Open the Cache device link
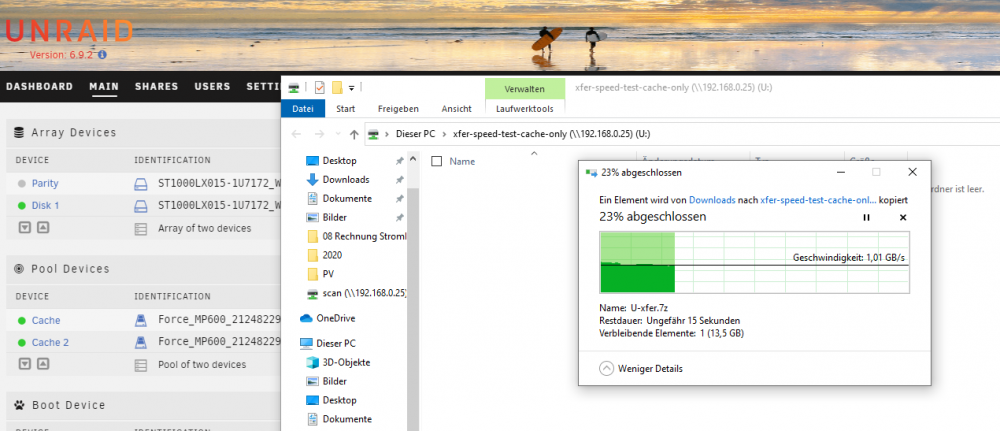The image size is (1000, 431). click(46, 321)
